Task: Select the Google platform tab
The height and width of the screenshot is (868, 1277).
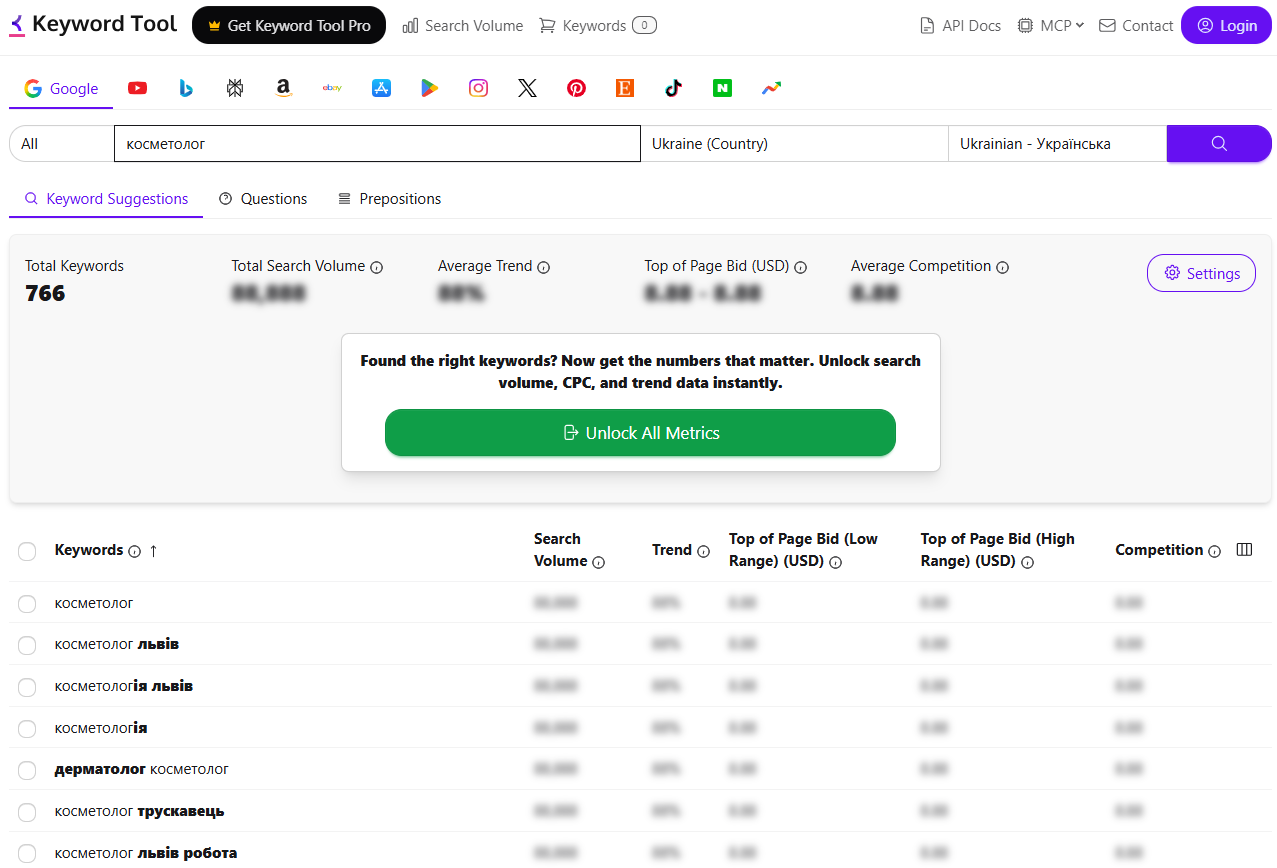Action: tap(61, 88)
